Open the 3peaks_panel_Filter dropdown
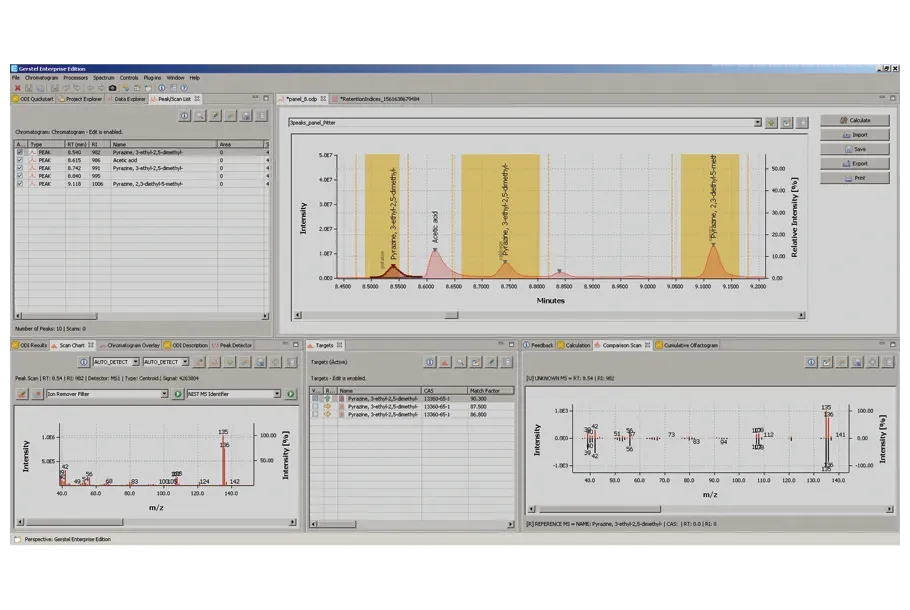The width and height of the screenshot is (910, 610). (x=757, y=122)
